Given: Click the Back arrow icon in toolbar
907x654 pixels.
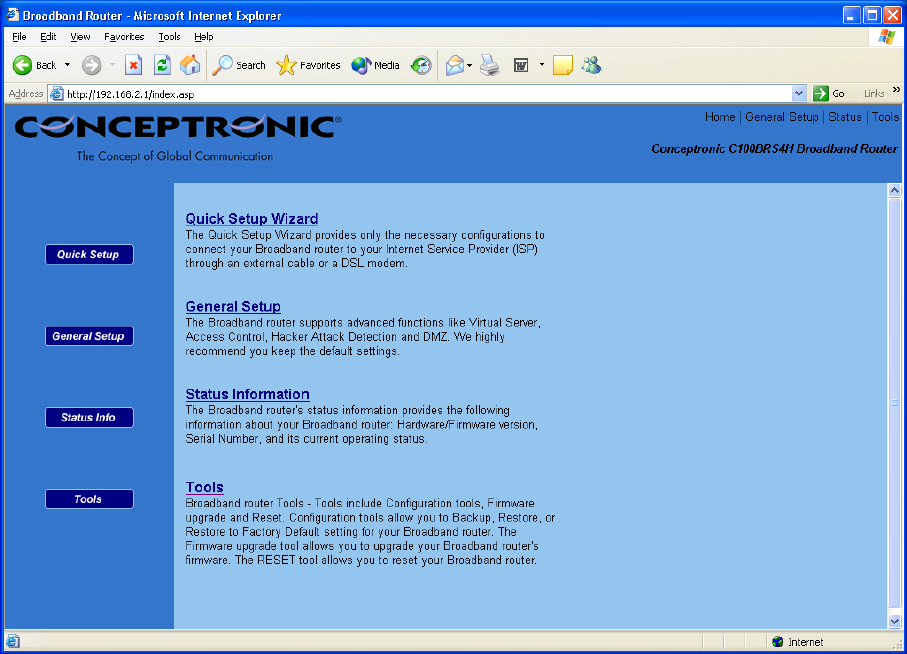Looking at the screenshot, I should [x=23, y=65].
